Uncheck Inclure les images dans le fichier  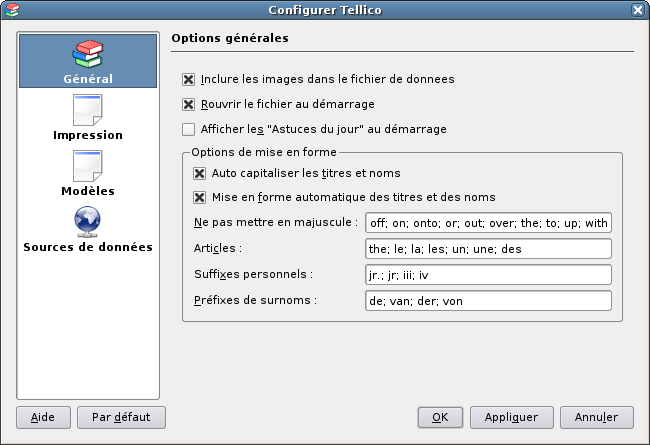(188, 79)
